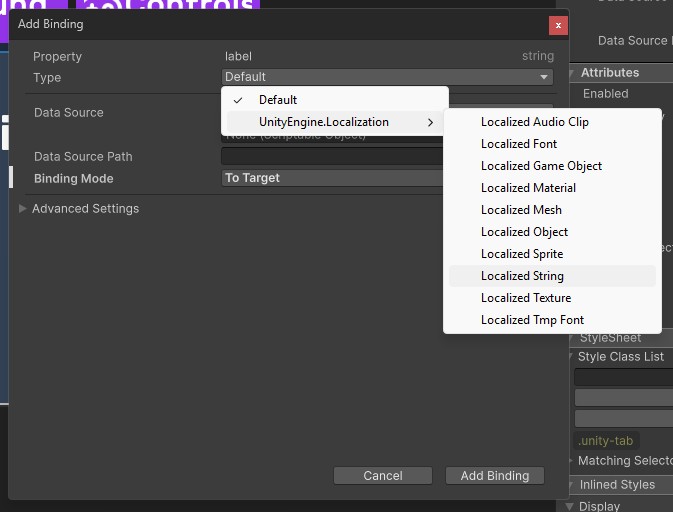Select Localized Game Object entry
The width and height of the screenshot is (673, 512).
click(541, 166)
